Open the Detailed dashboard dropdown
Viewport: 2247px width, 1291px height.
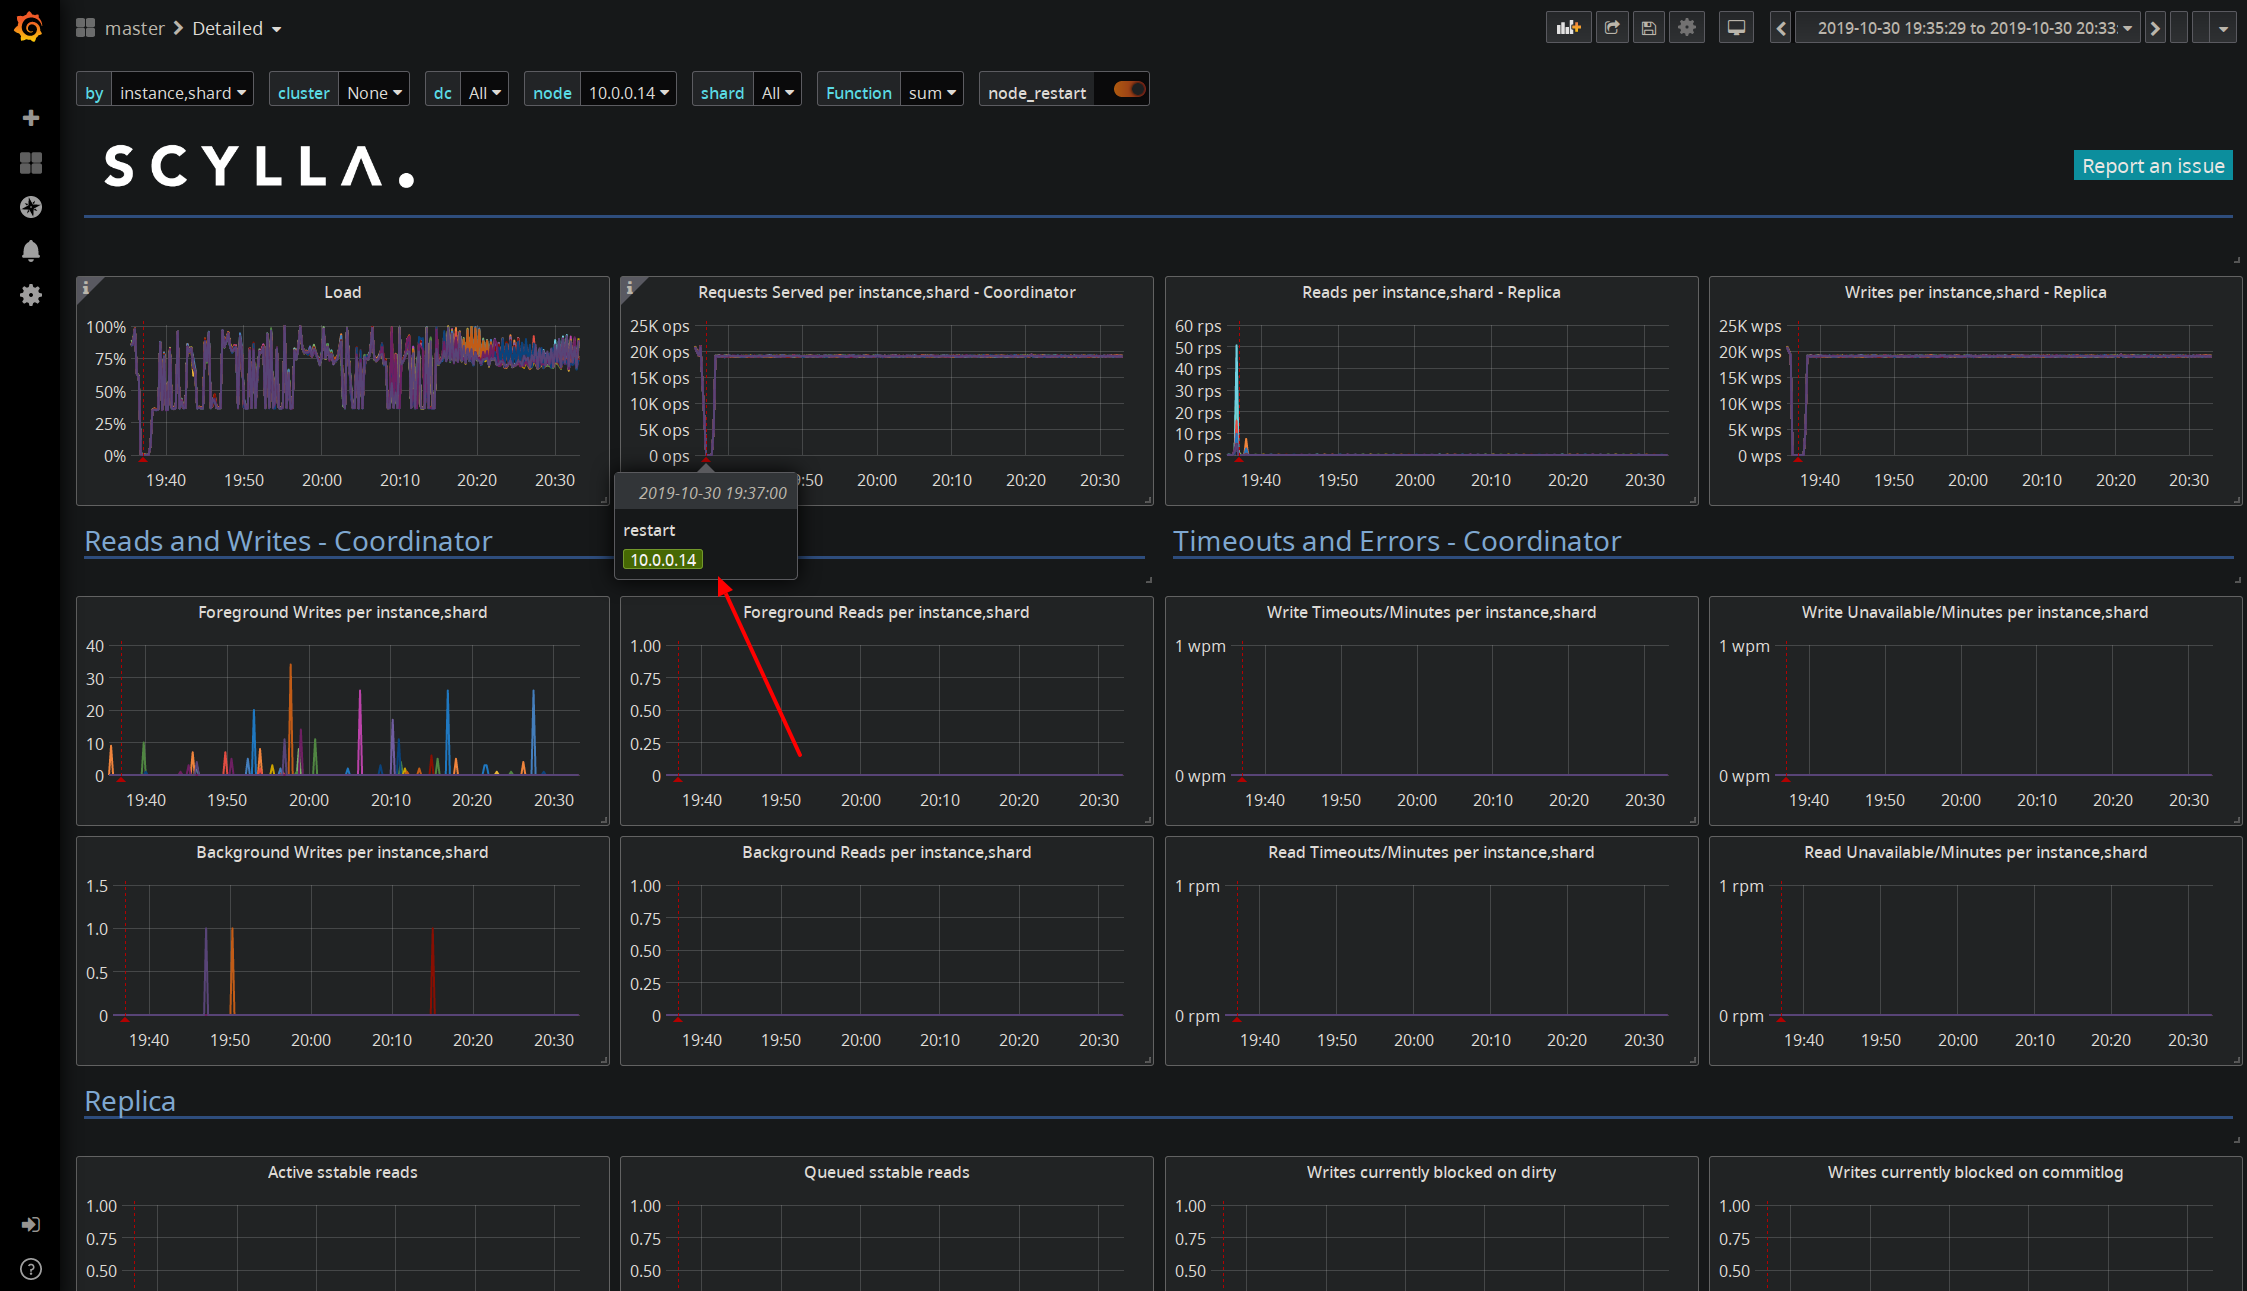coord(237,28)
